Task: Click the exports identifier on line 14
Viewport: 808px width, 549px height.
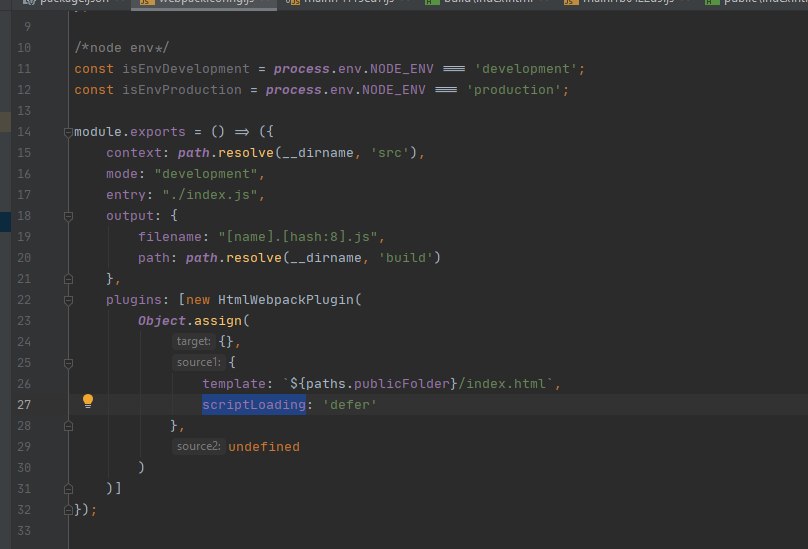Action: [158, 131]
